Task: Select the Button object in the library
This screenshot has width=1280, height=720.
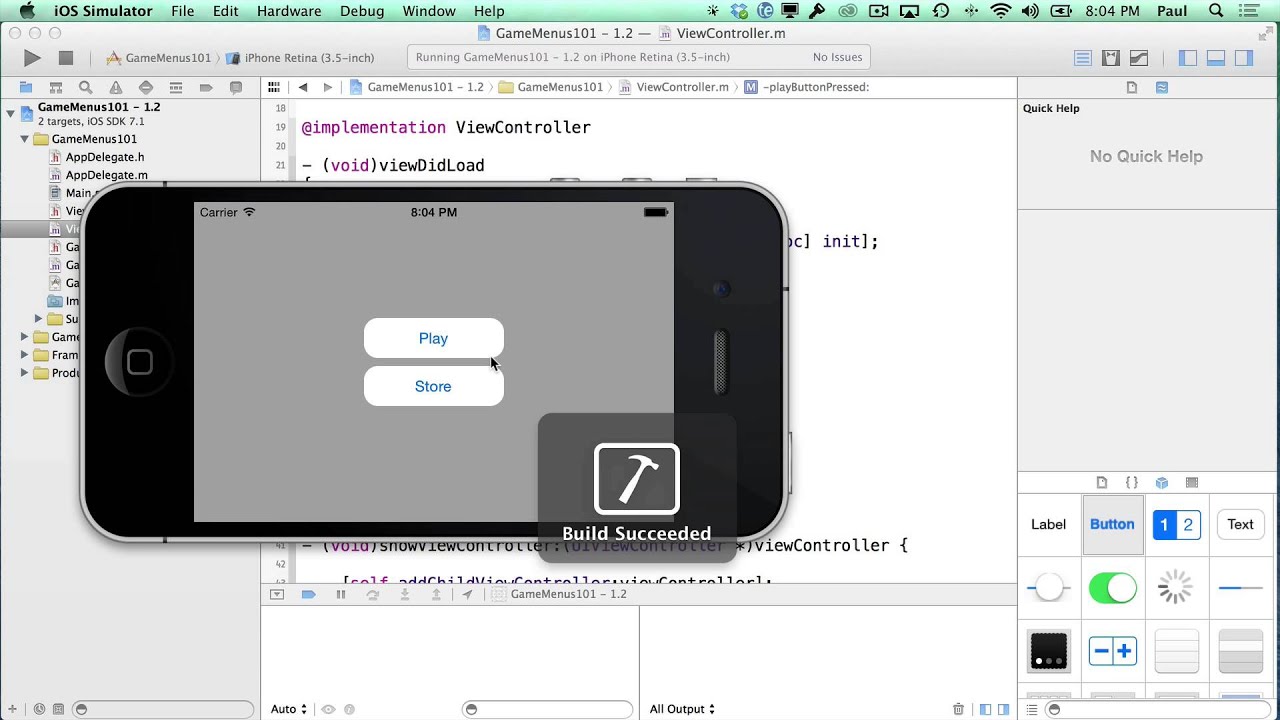Action: point(1112,524)
